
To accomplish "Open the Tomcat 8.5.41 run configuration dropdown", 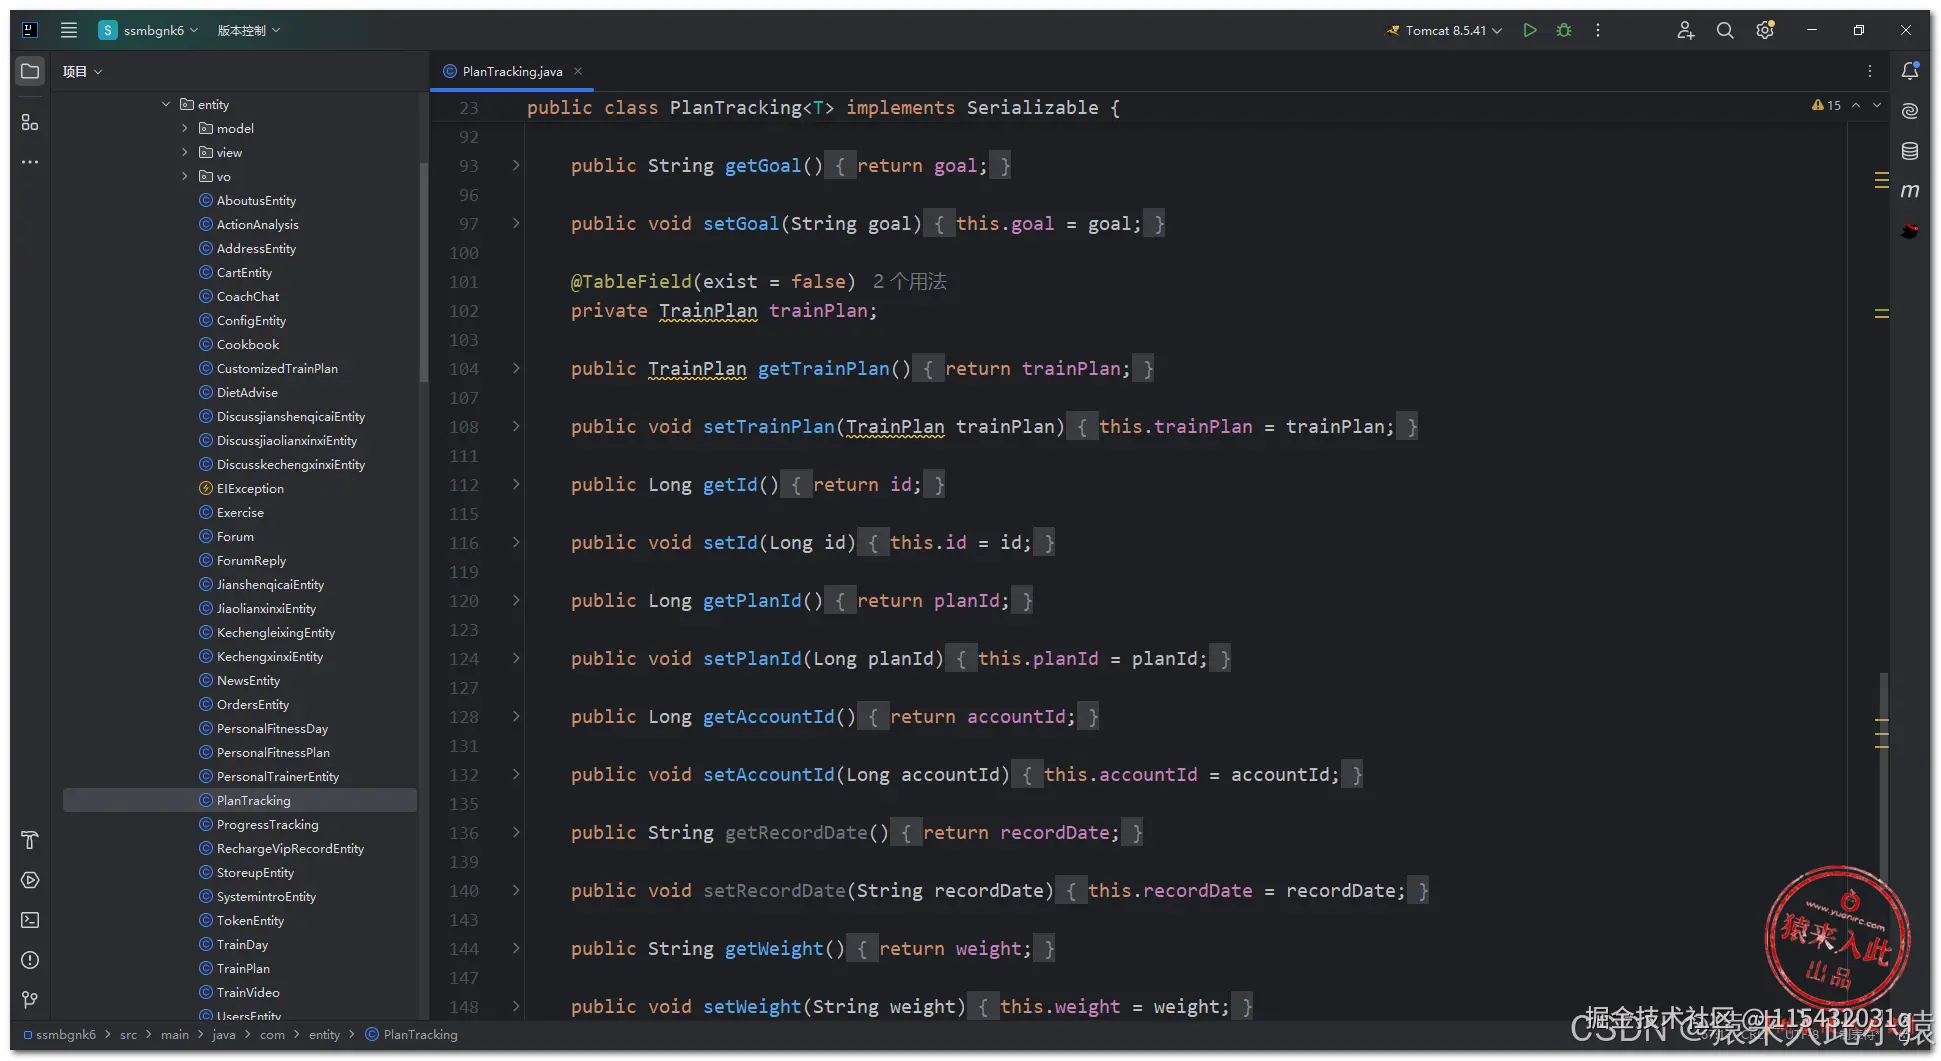I will coord(1444,30).
